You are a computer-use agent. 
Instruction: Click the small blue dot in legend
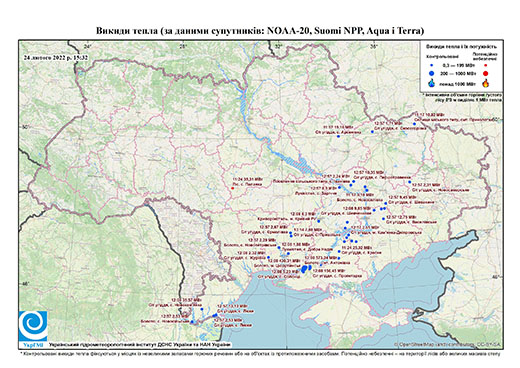[x=432, y=65]
